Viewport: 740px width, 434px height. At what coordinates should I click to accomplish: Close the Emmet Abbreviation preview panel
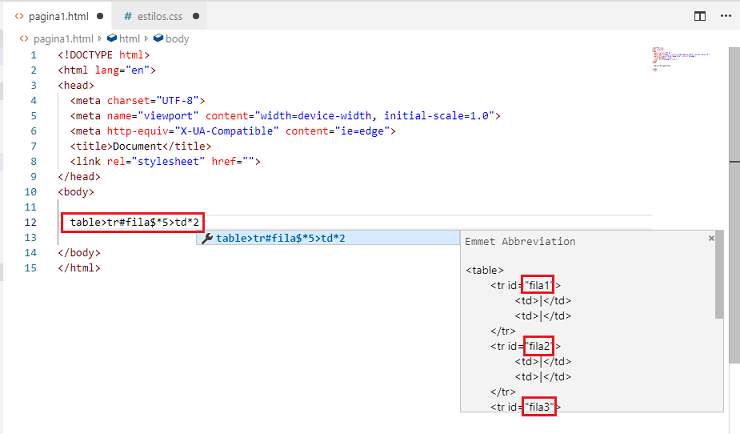(x=711, y=238)
